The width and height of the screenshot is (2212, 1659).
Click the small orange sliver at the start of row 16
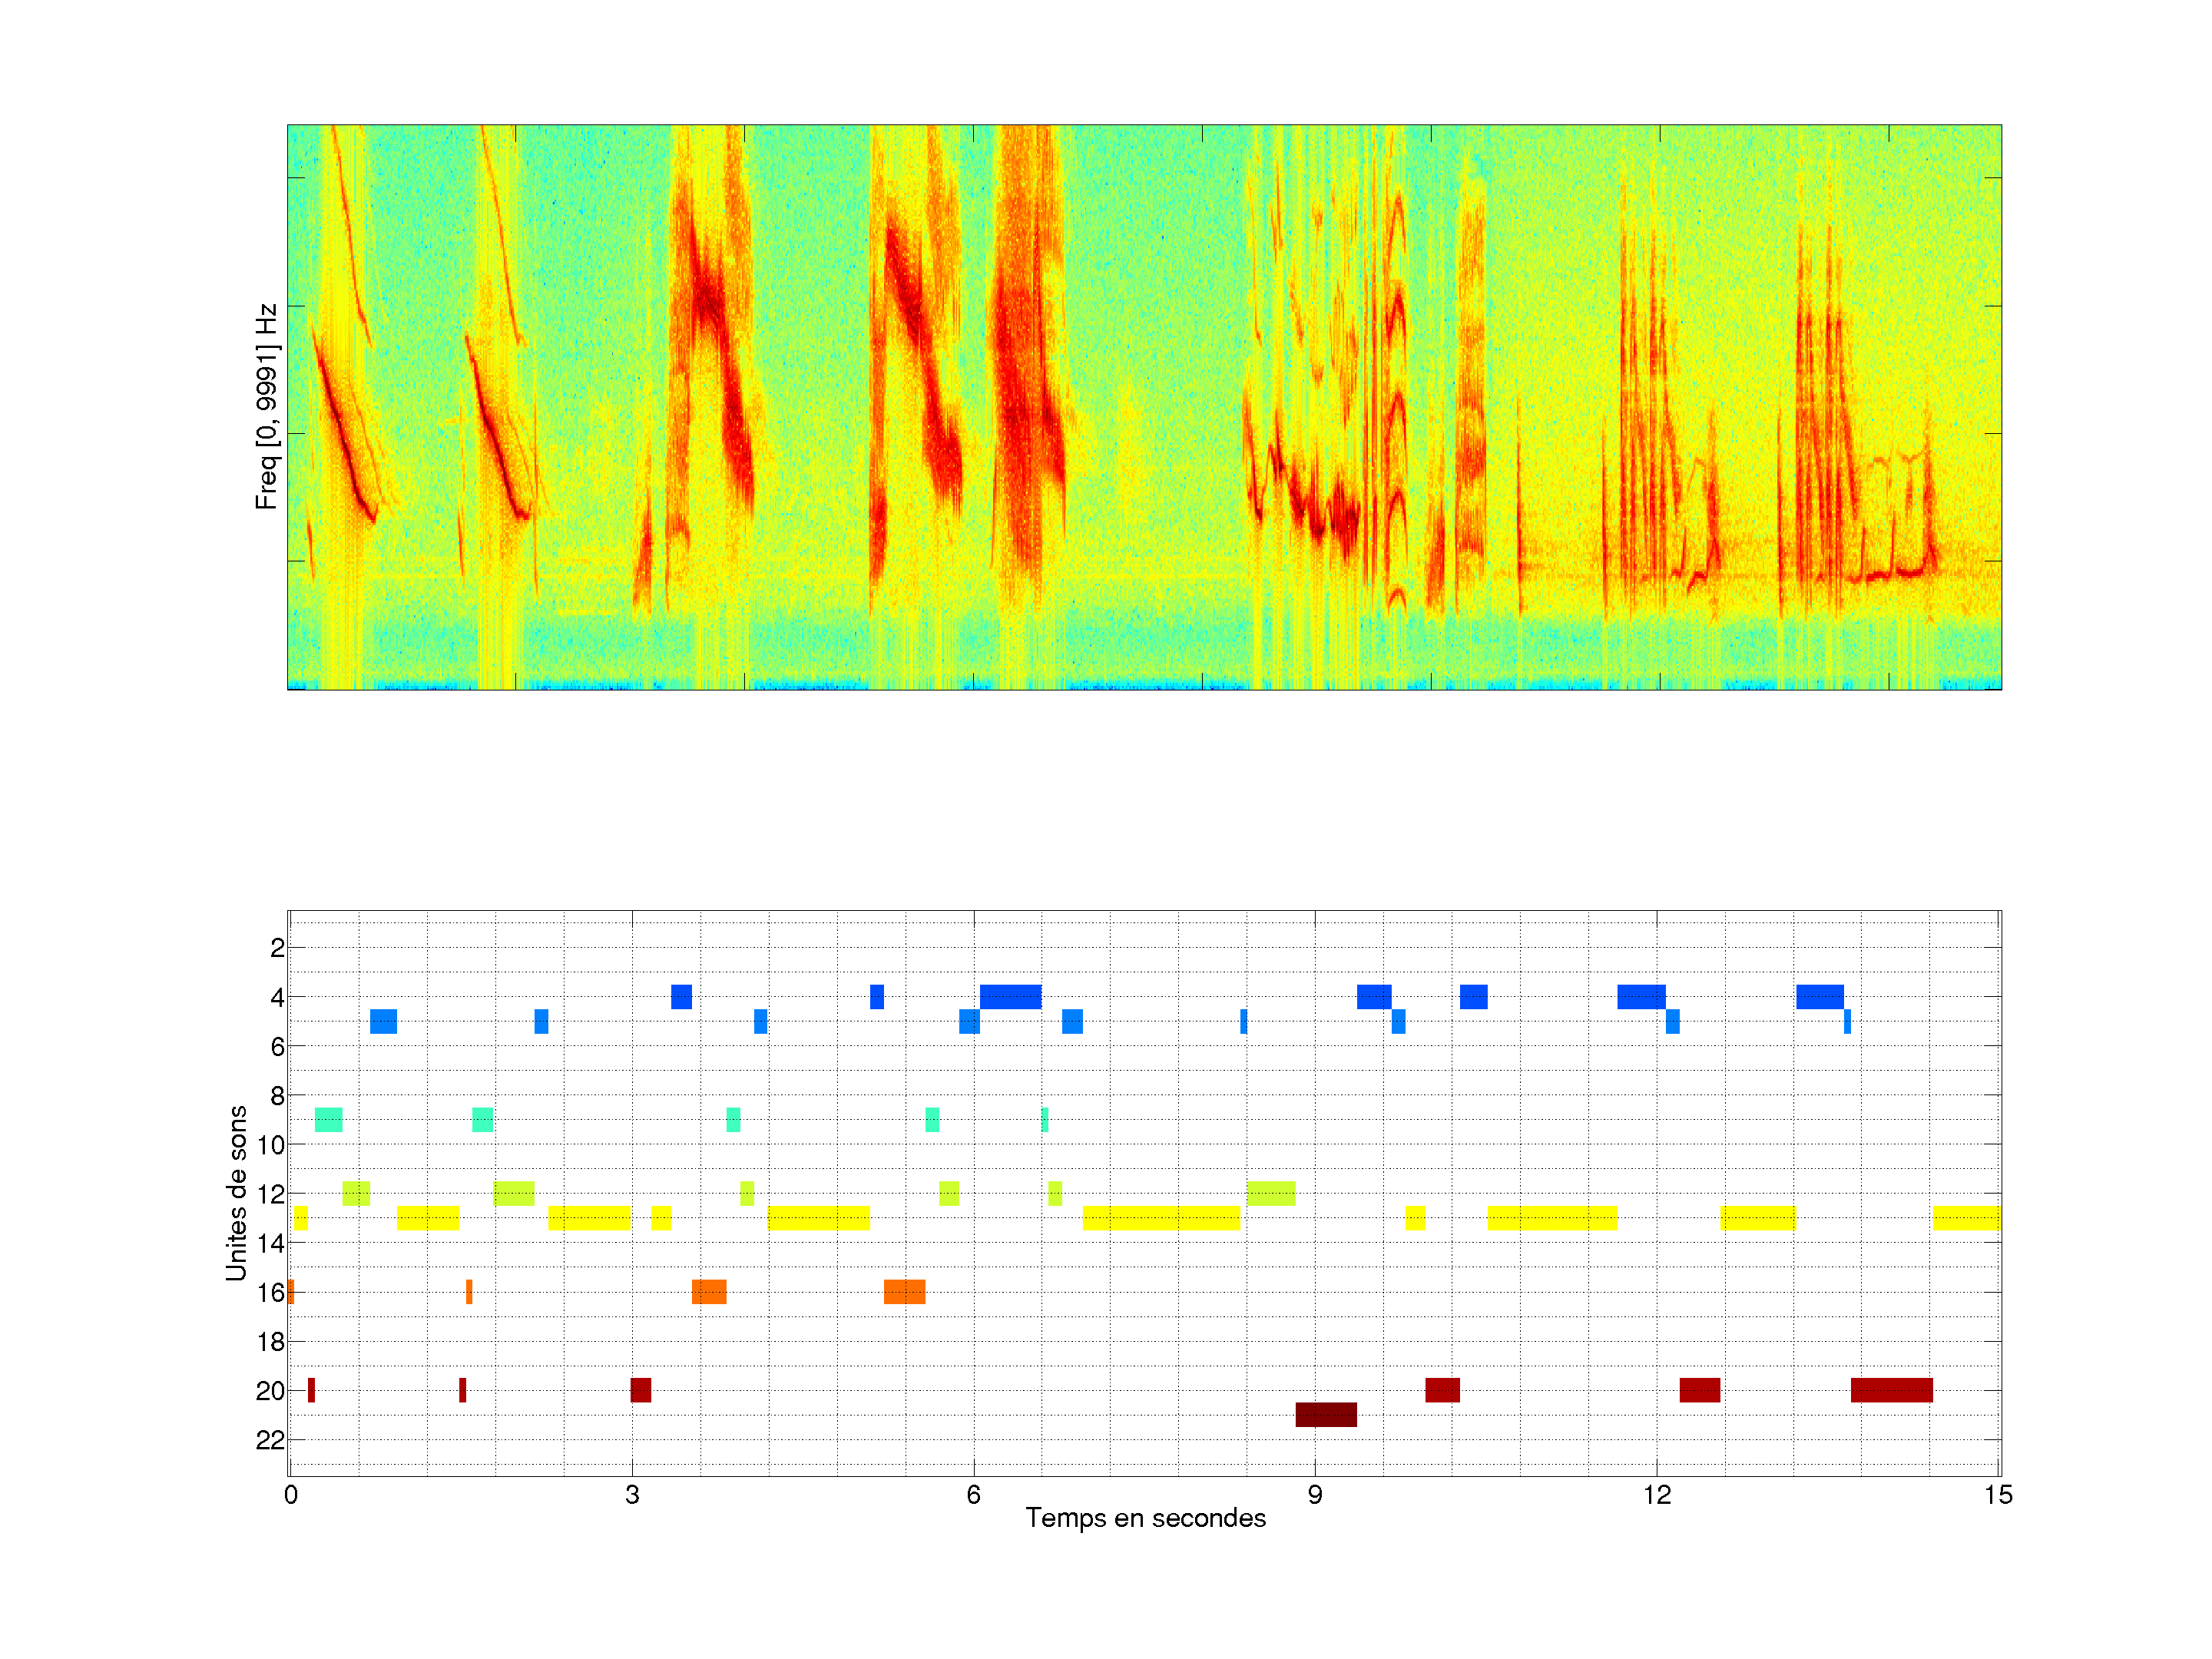coord(291,1291)
